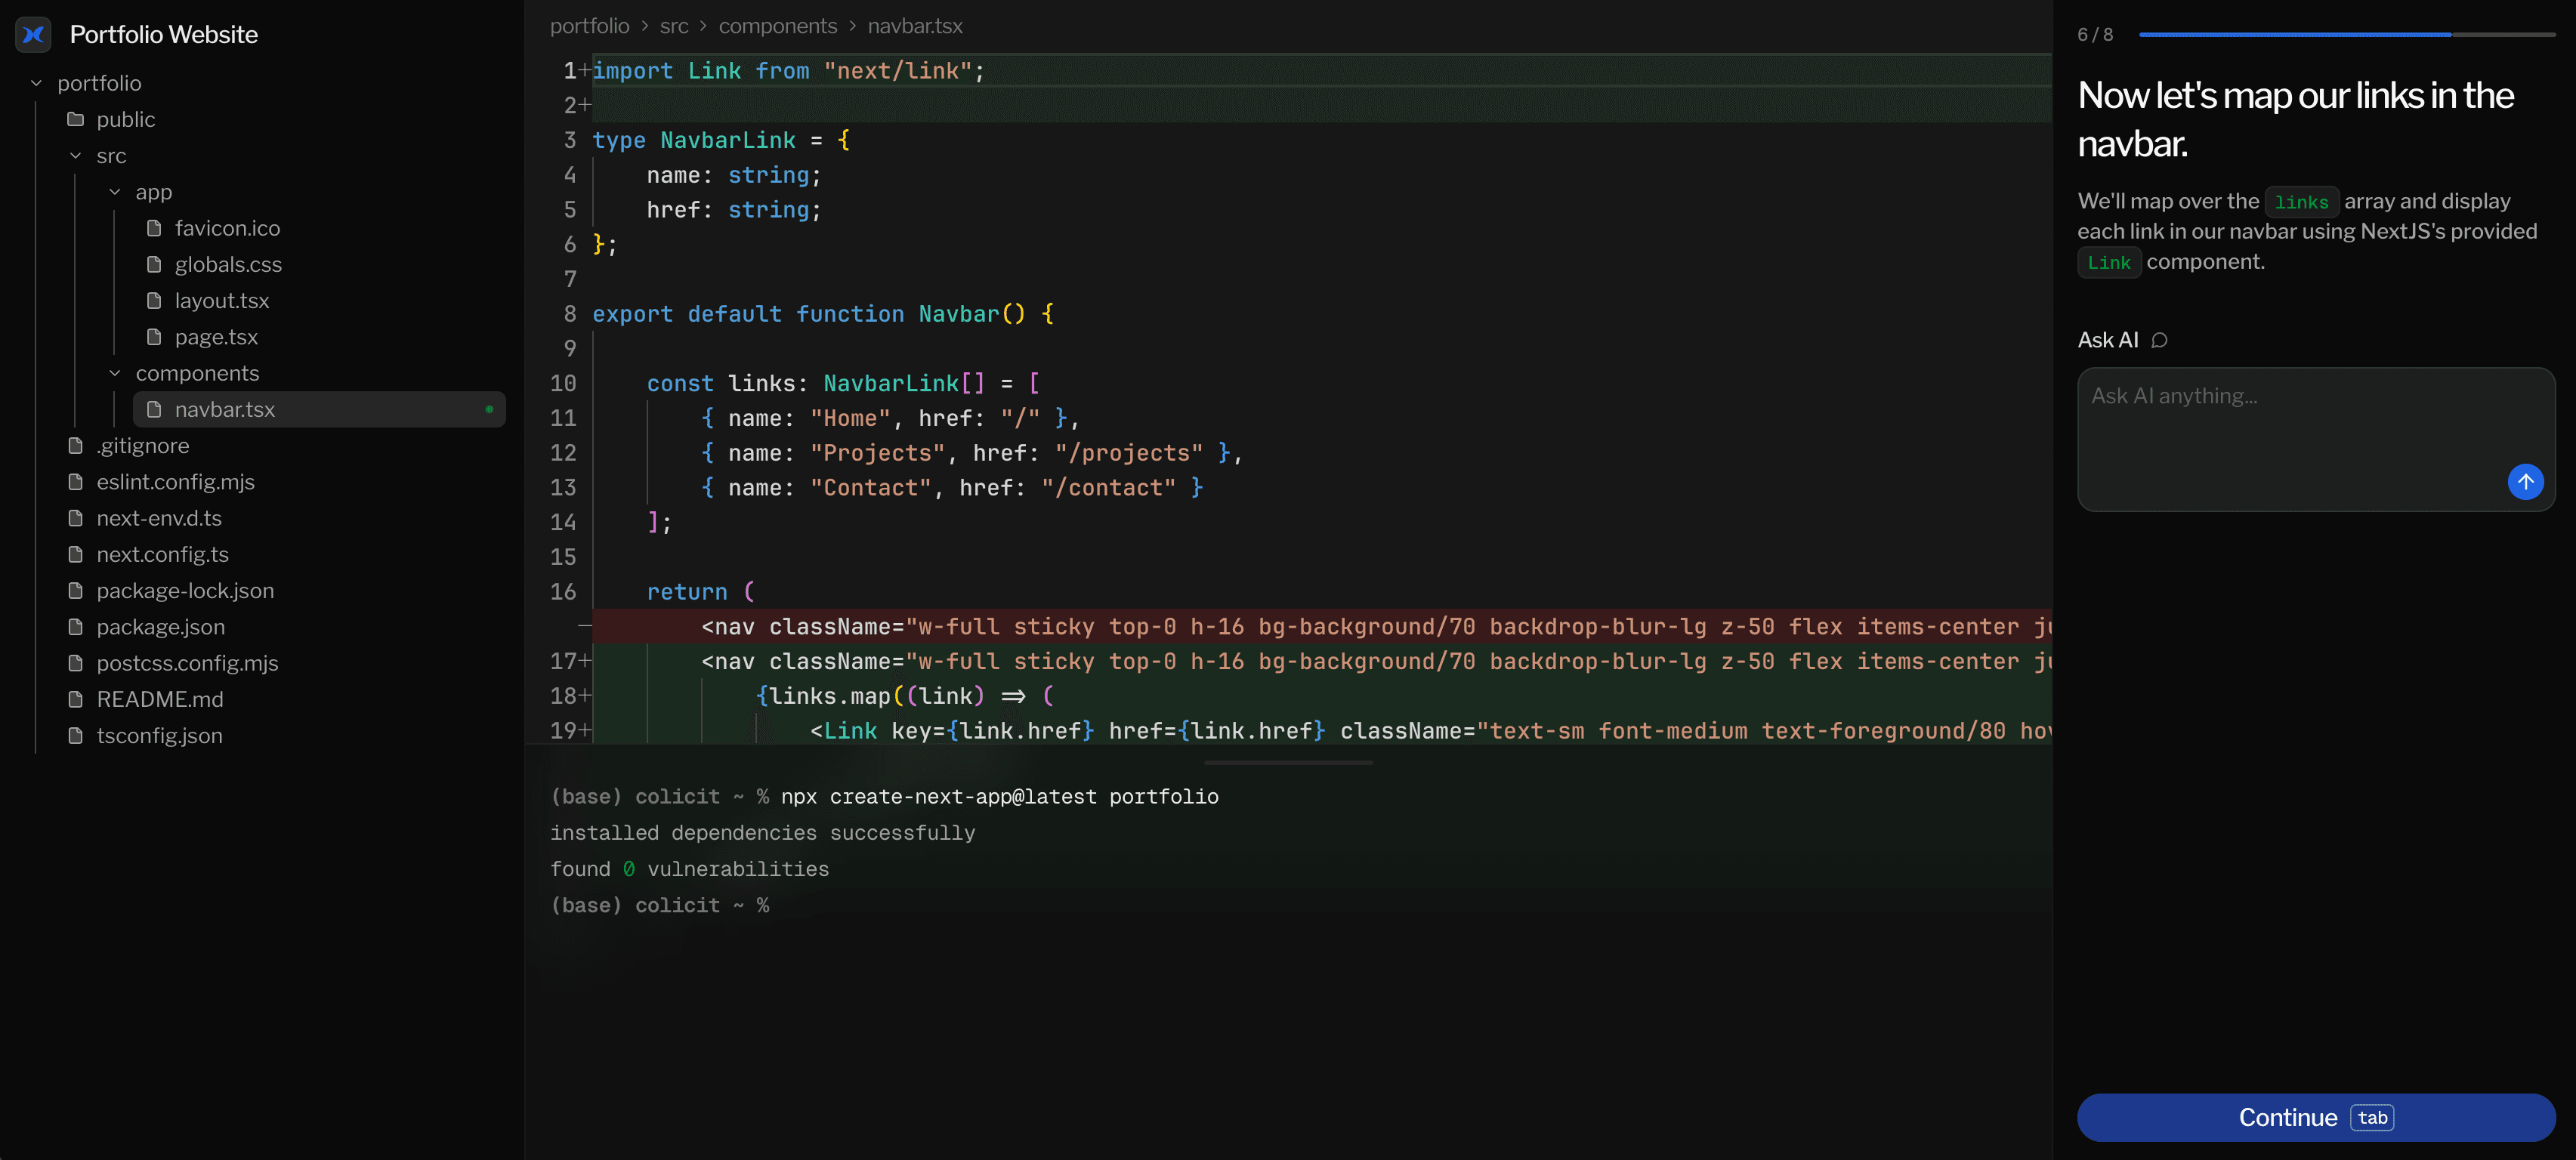
Task: Click the import Link line in editor
Action: pos(788,71)
